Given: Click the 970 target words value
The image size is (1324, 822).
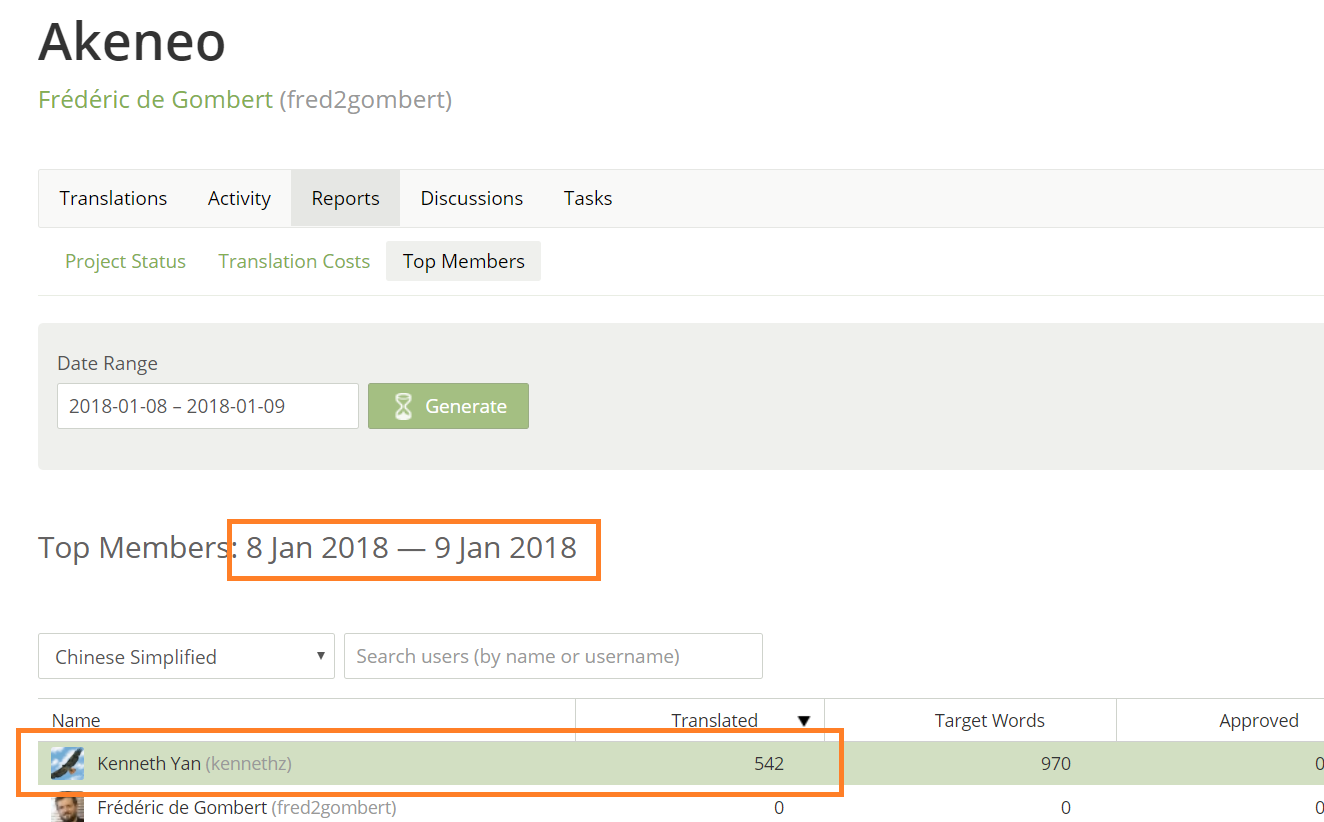Looking at the screenshot, I should [x=1055, y=763].
